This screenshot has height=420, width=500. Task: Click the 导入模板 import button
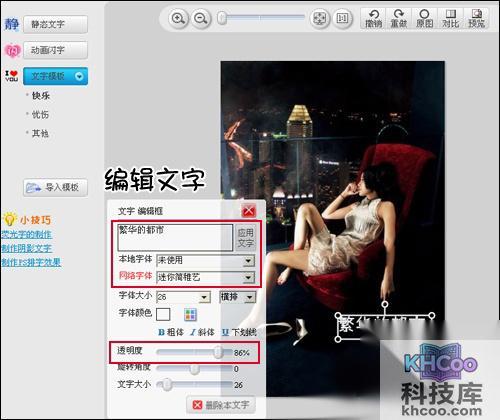[x=56, y=187]
